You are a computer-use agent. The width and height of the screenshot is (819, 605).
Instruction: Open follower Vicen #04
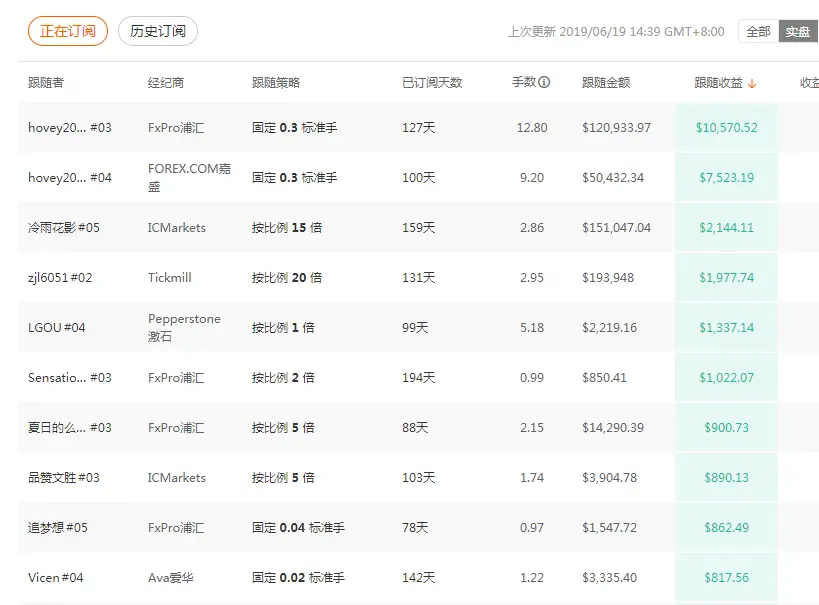point(55,578)
